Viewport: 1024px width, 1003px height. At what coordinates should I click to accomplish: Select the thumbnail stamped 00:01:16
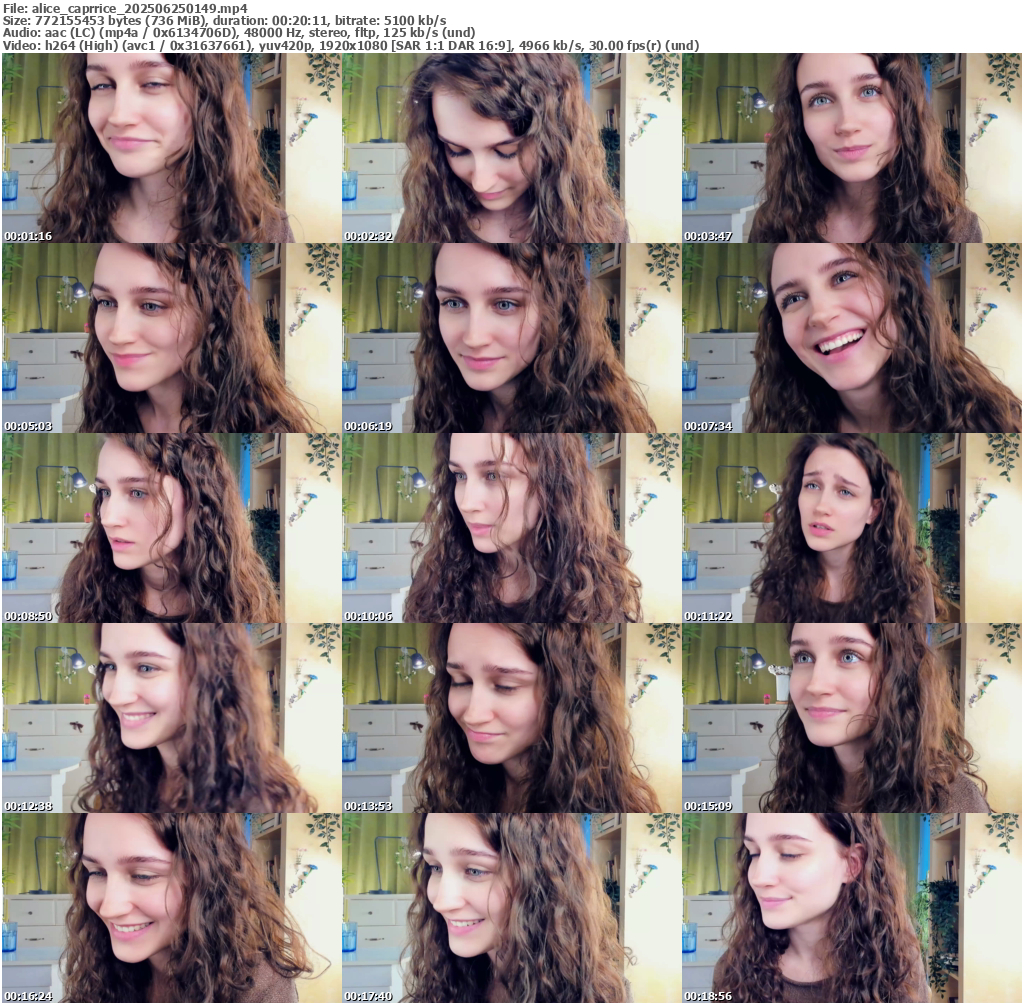click(171, 148)
